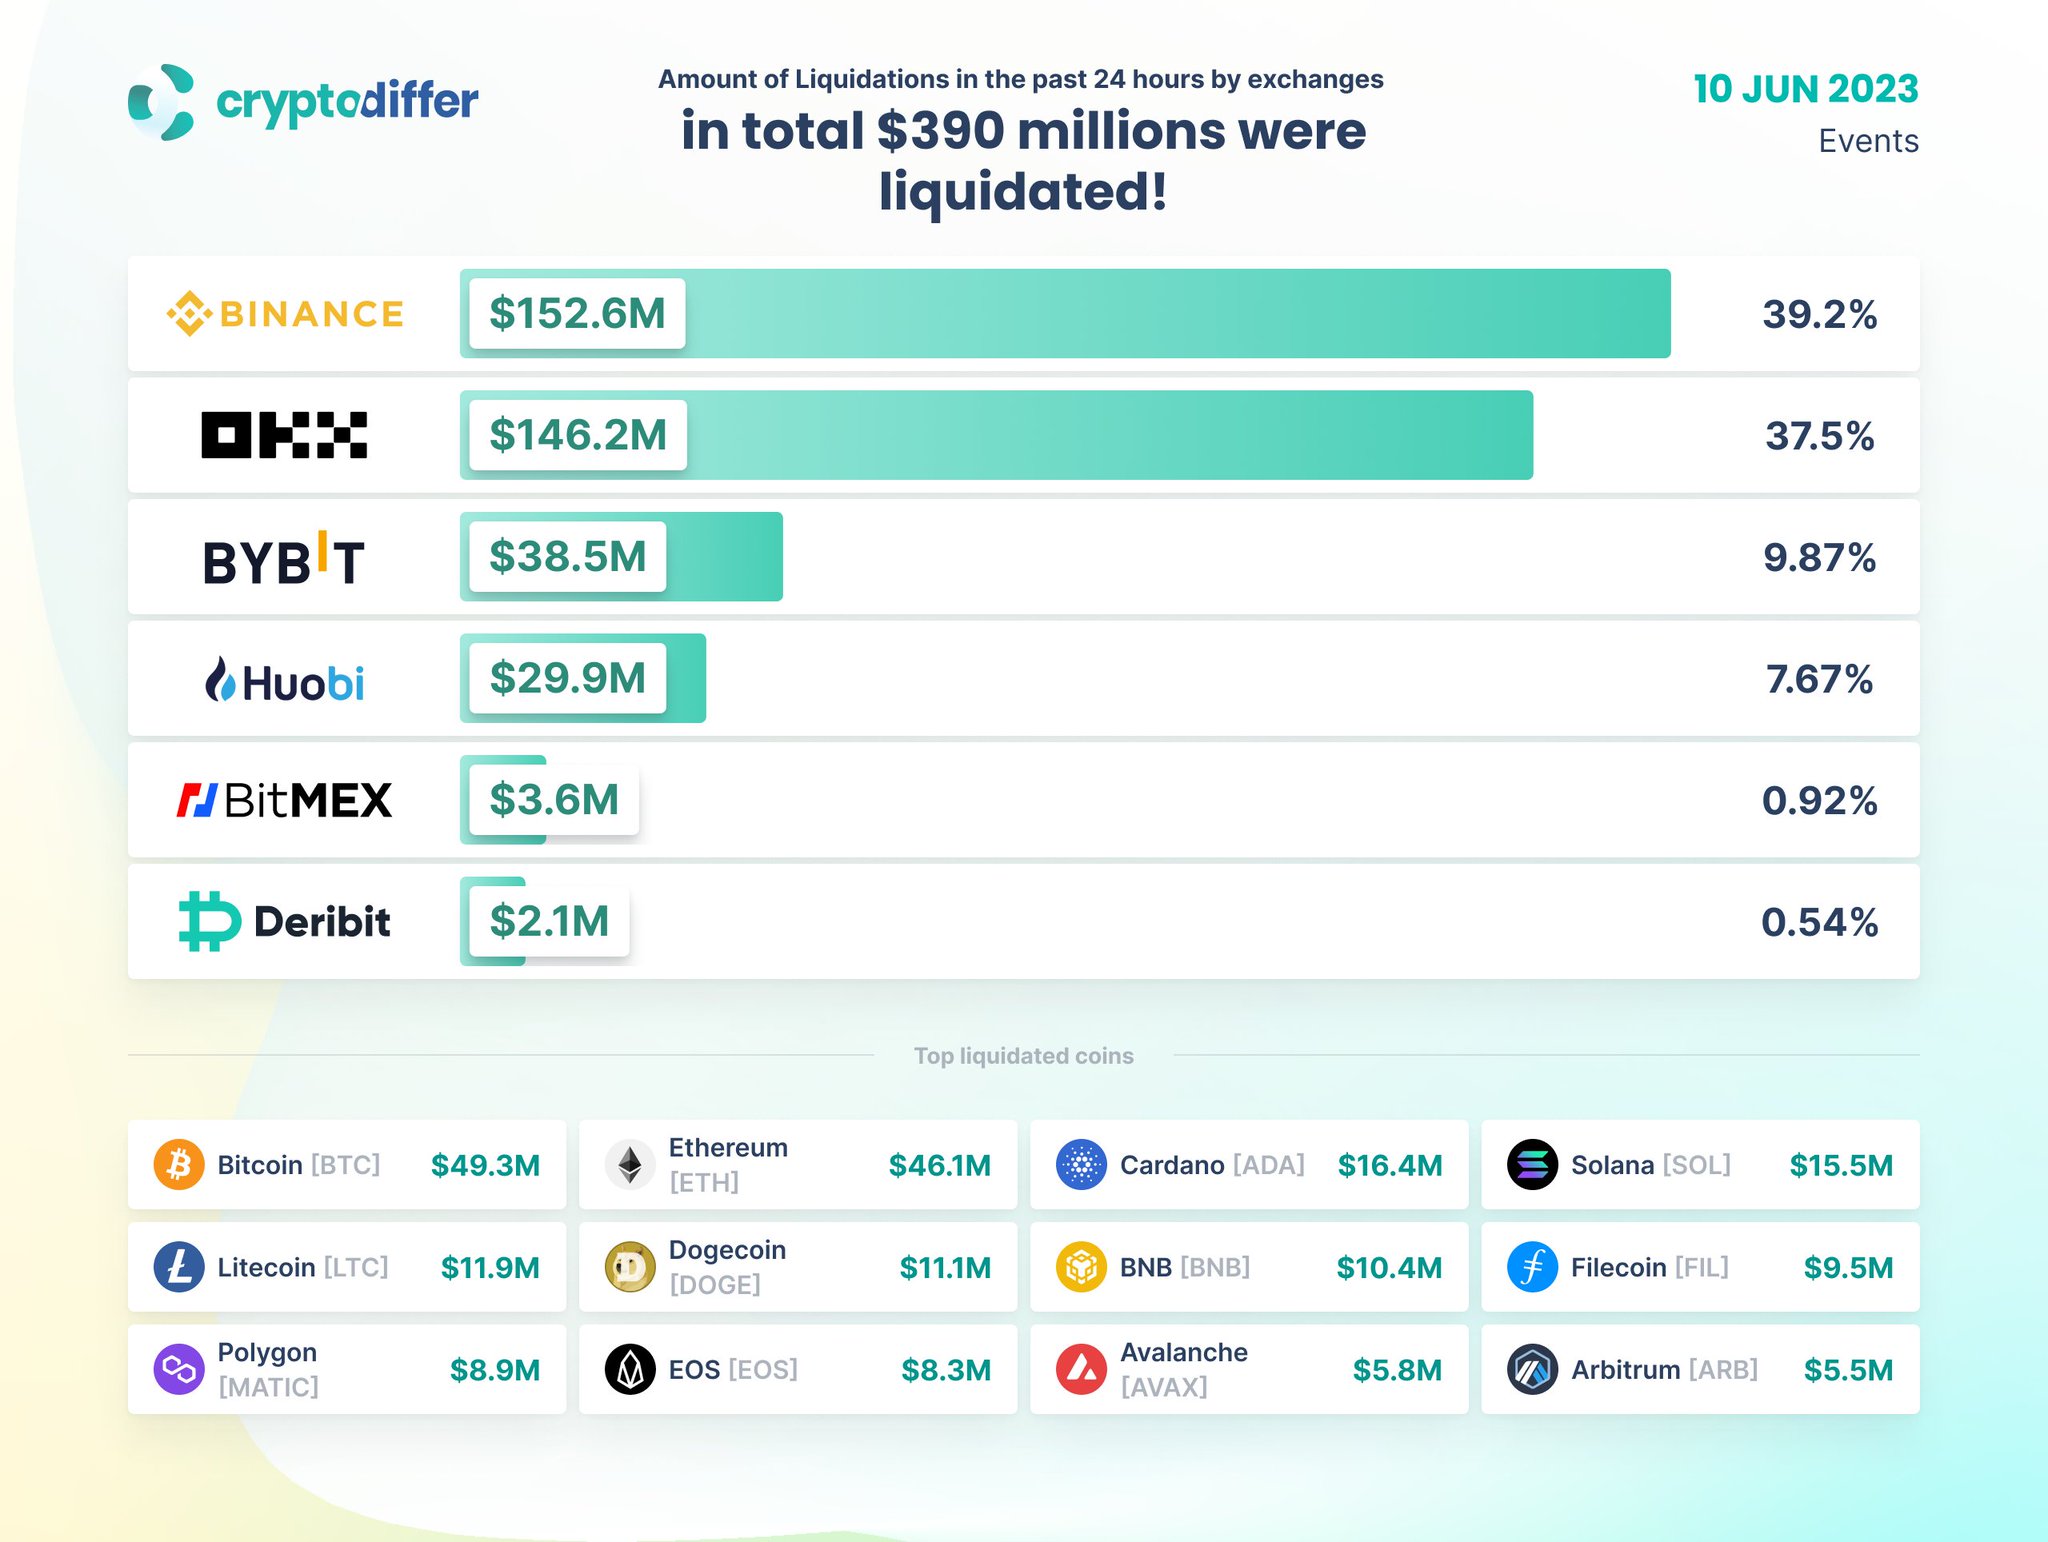This screenshot has width=2048, height=1542.
Task: Click the Deribit logo
Action: [284, 921]
